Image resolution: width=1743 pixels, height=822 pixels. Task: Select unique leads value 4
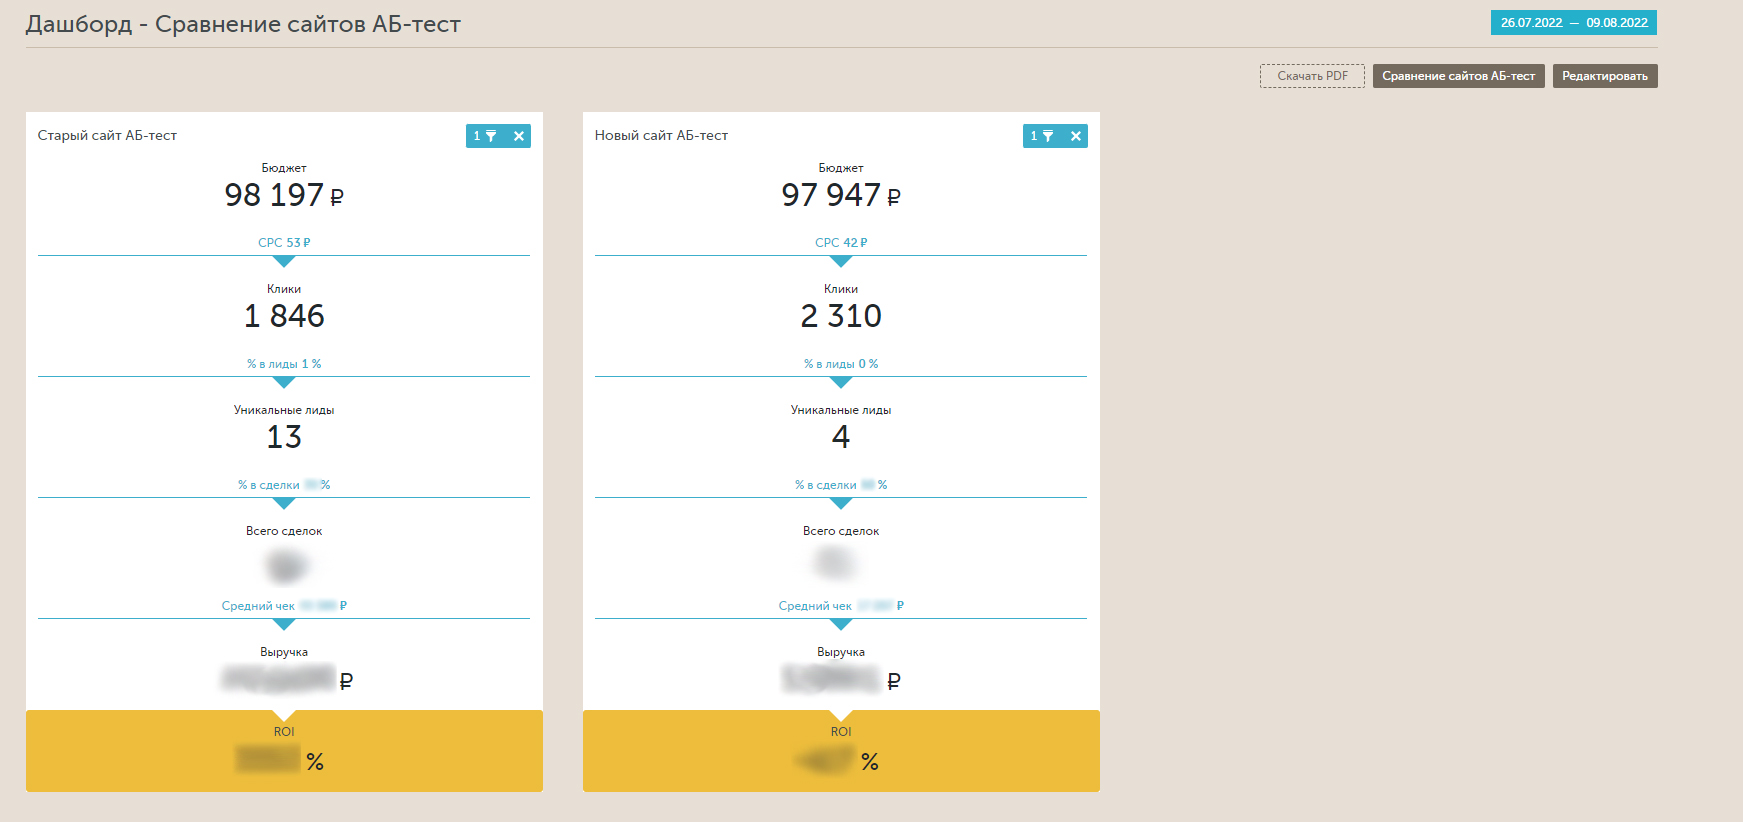(x=841, y=437)
